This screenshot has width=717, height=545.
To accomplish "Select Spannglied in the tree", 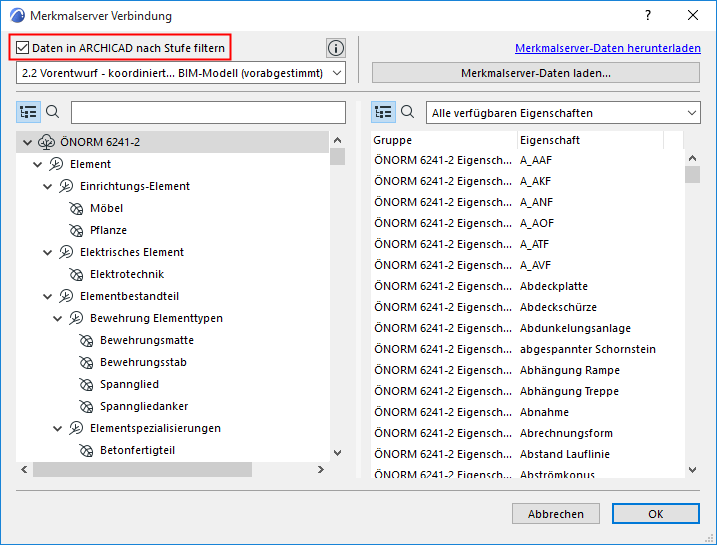I will (129, 385).
